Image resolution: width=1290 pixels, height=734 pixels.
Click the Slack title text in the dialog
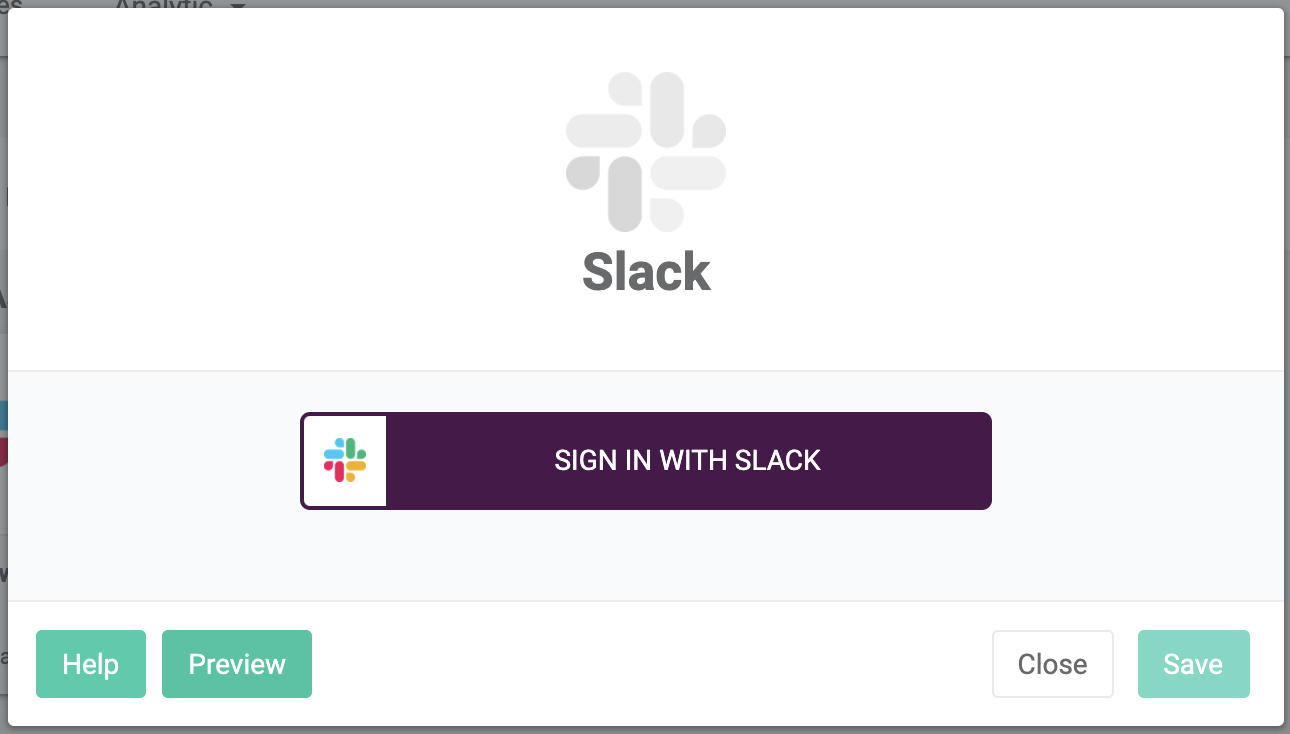pyautogui.click(x=646, y=271)
